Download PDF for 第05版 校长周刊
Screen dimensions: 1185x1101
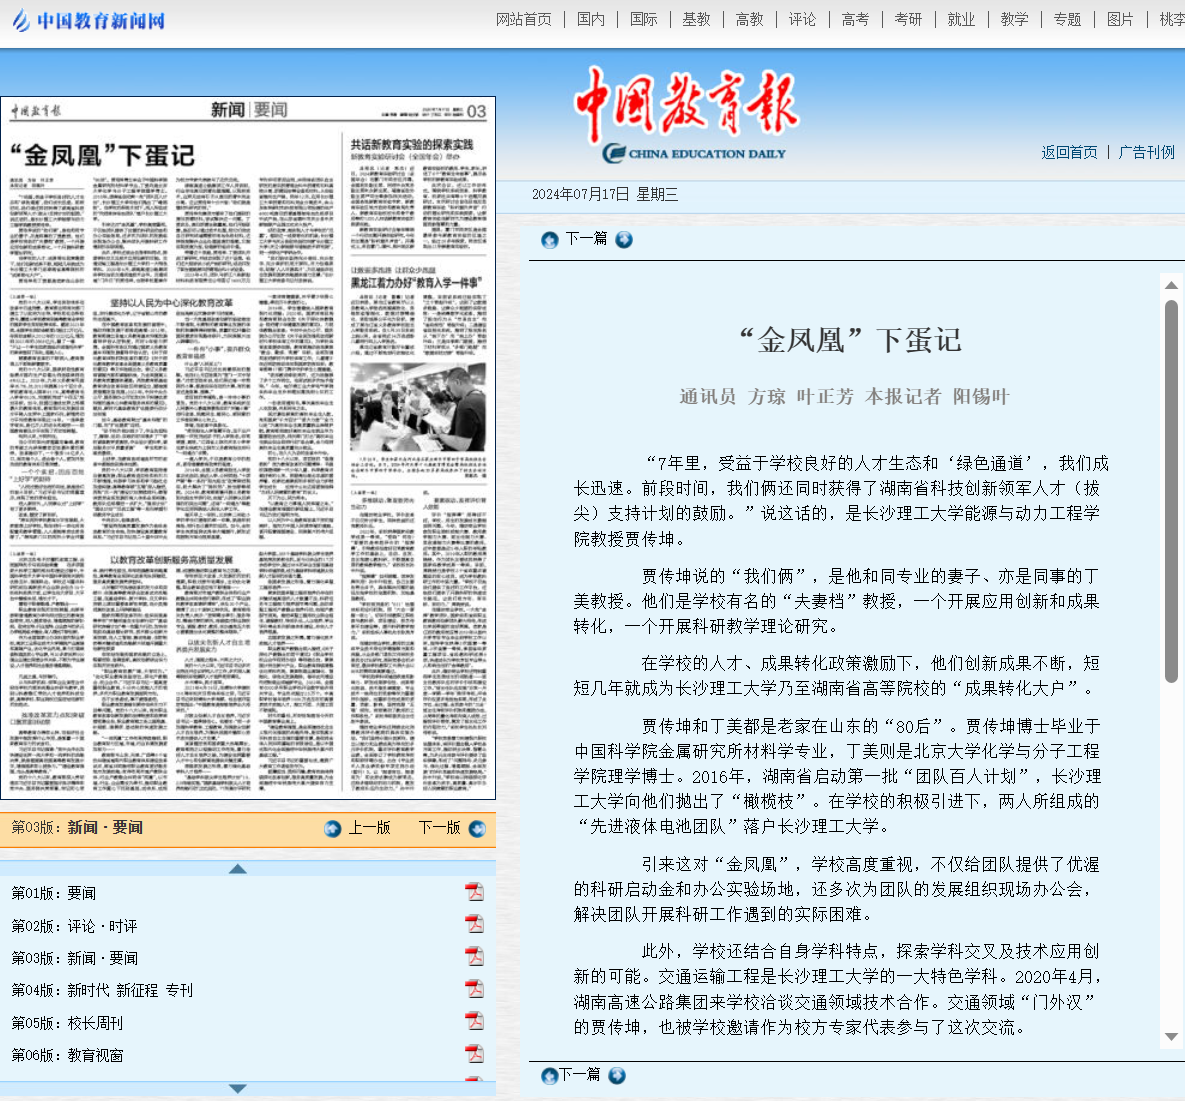click(474, 1022)
